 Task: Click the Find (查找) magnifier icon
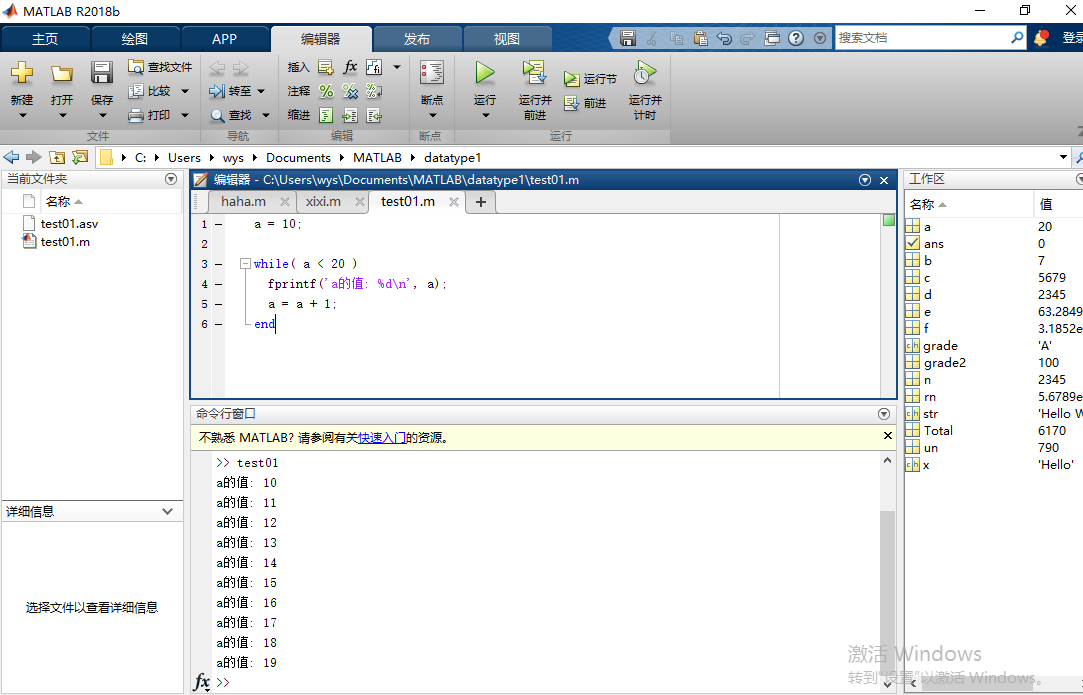[x=218, y=115]
